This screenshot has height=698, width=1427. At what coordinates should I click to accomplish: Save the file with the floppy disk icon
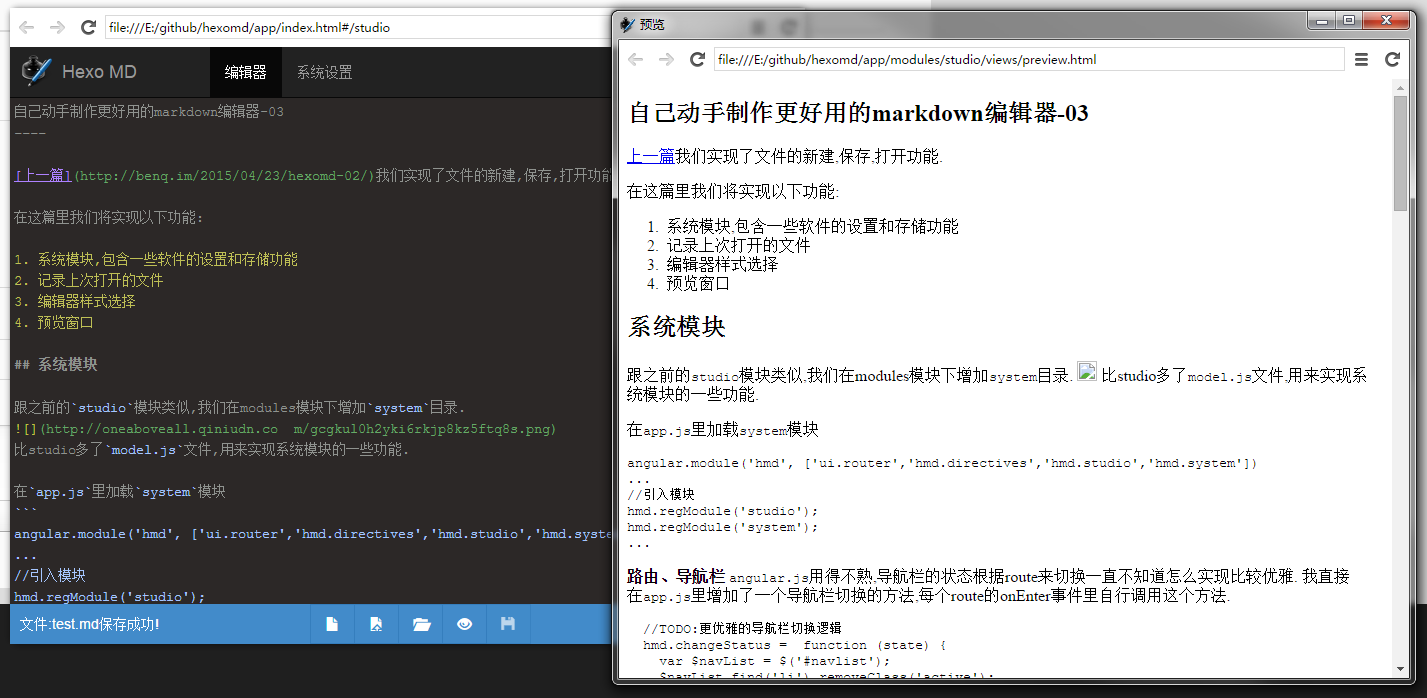click(x=508, y=624)
